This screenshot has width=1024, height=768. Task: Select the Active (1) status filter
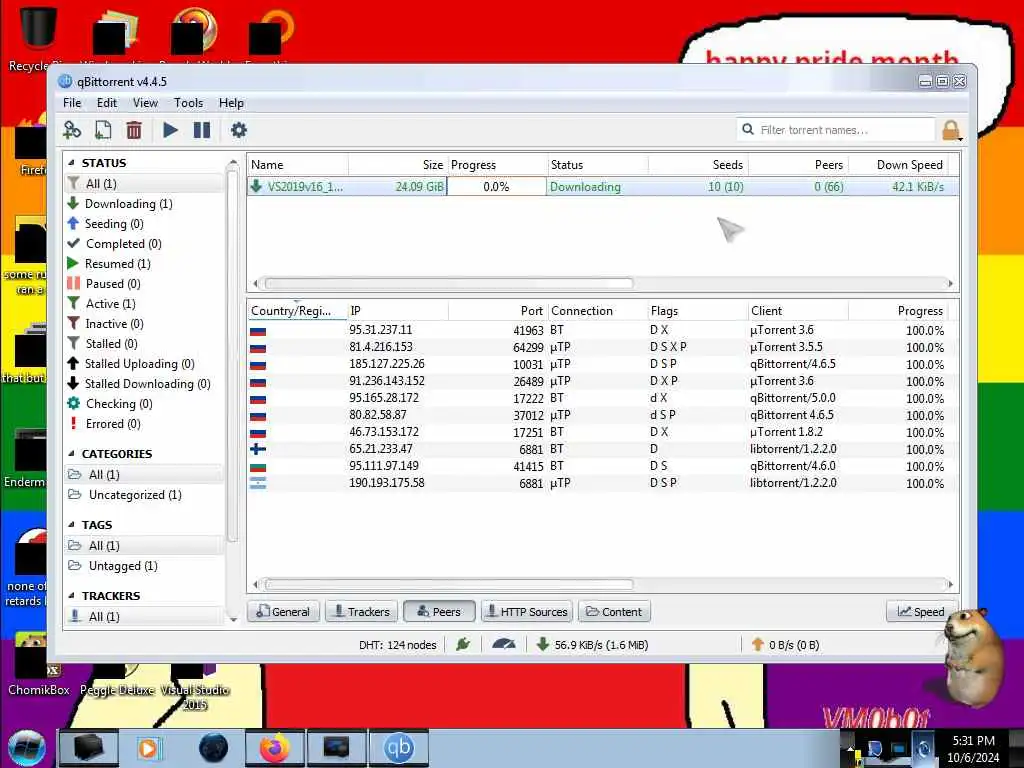tap(144, 304)
